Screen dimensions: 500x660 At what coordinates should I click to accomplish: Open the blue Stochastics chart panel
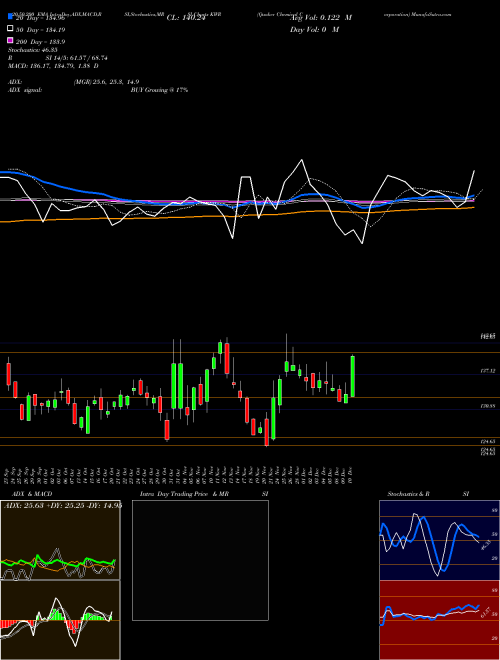click(439, 540)
